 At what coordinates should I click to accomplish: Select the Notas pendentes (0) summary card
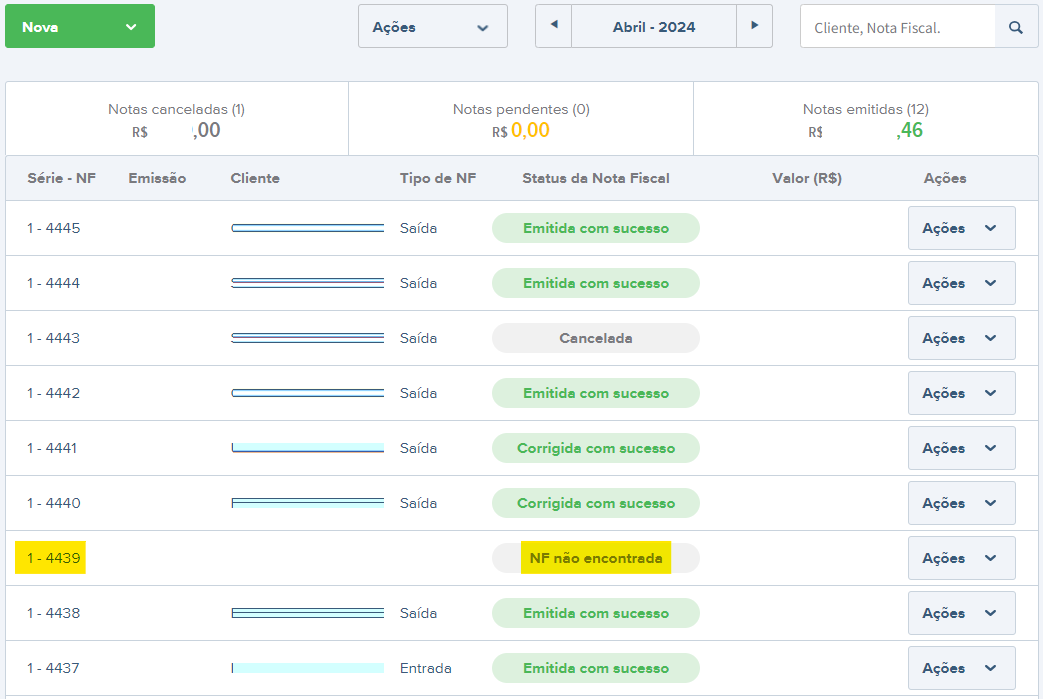(x=521, y=119)
